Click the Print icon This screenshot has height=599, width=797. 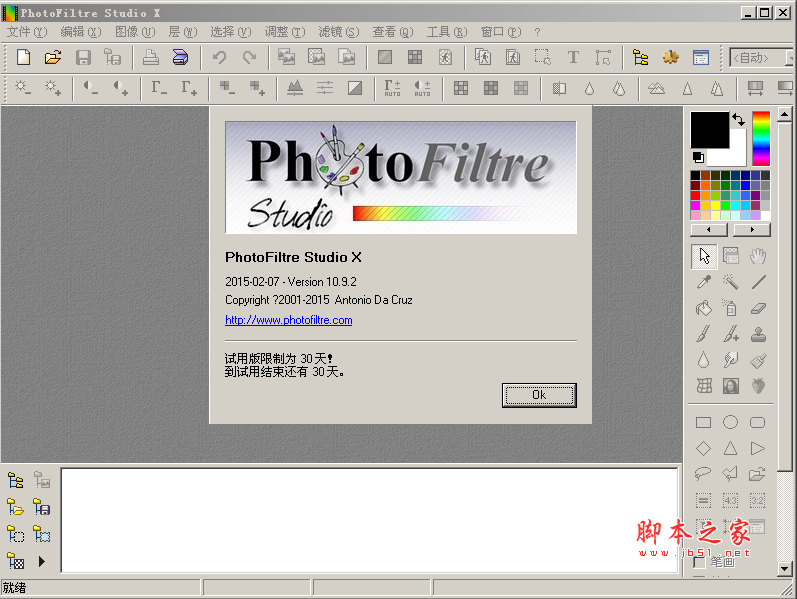[150, 57]
